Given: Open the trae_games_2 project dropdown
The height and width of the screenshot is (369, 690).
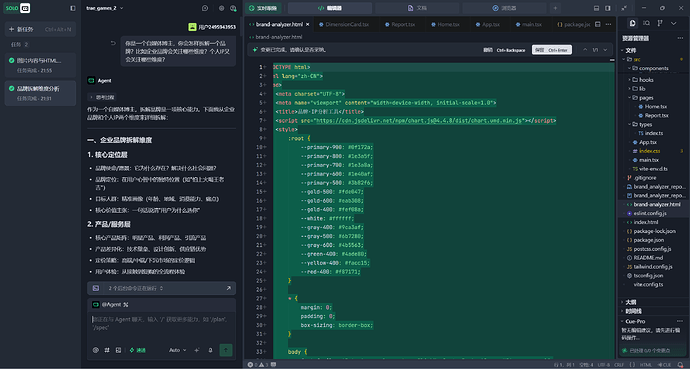Looking at the screenshot, I should tap(105, 8).
